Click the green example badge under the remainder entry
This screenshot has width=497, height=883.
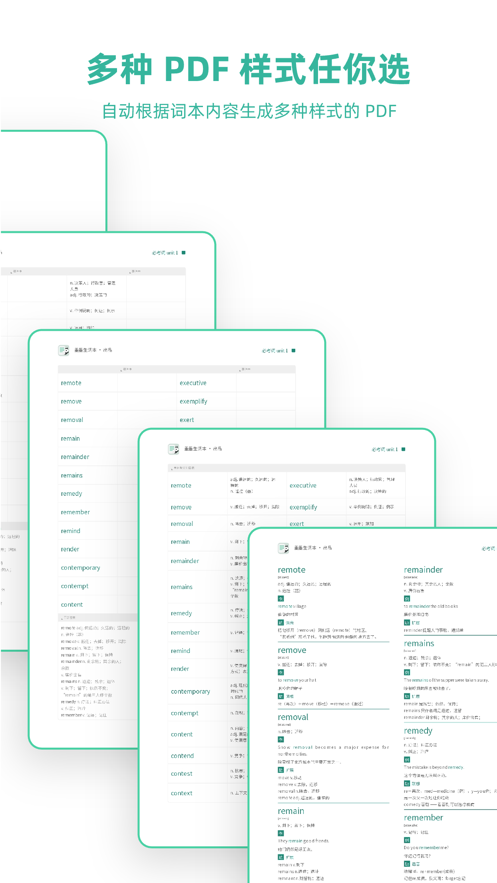point(406,599)
